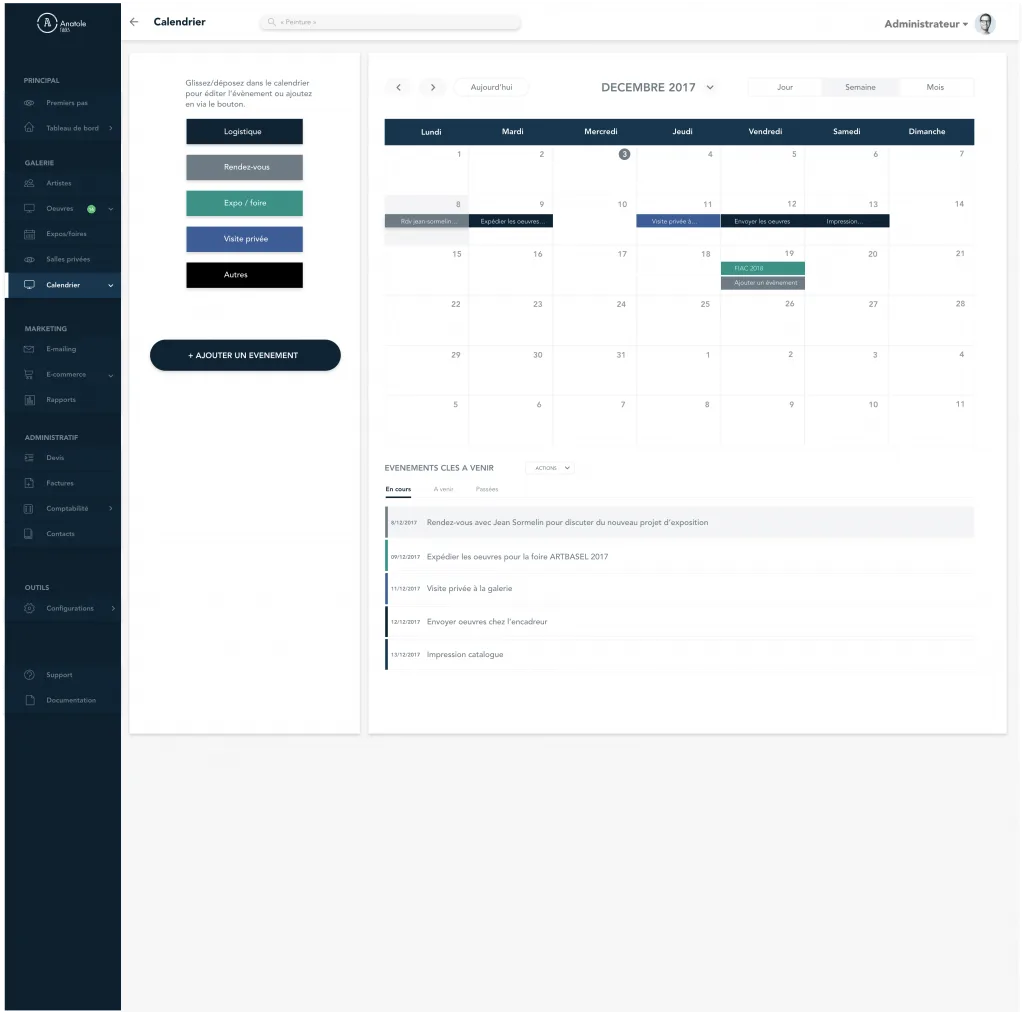Open the Contacts sidebar link
The height and width of the screenshot is (1012, 1024).
[x=60, y=534]
